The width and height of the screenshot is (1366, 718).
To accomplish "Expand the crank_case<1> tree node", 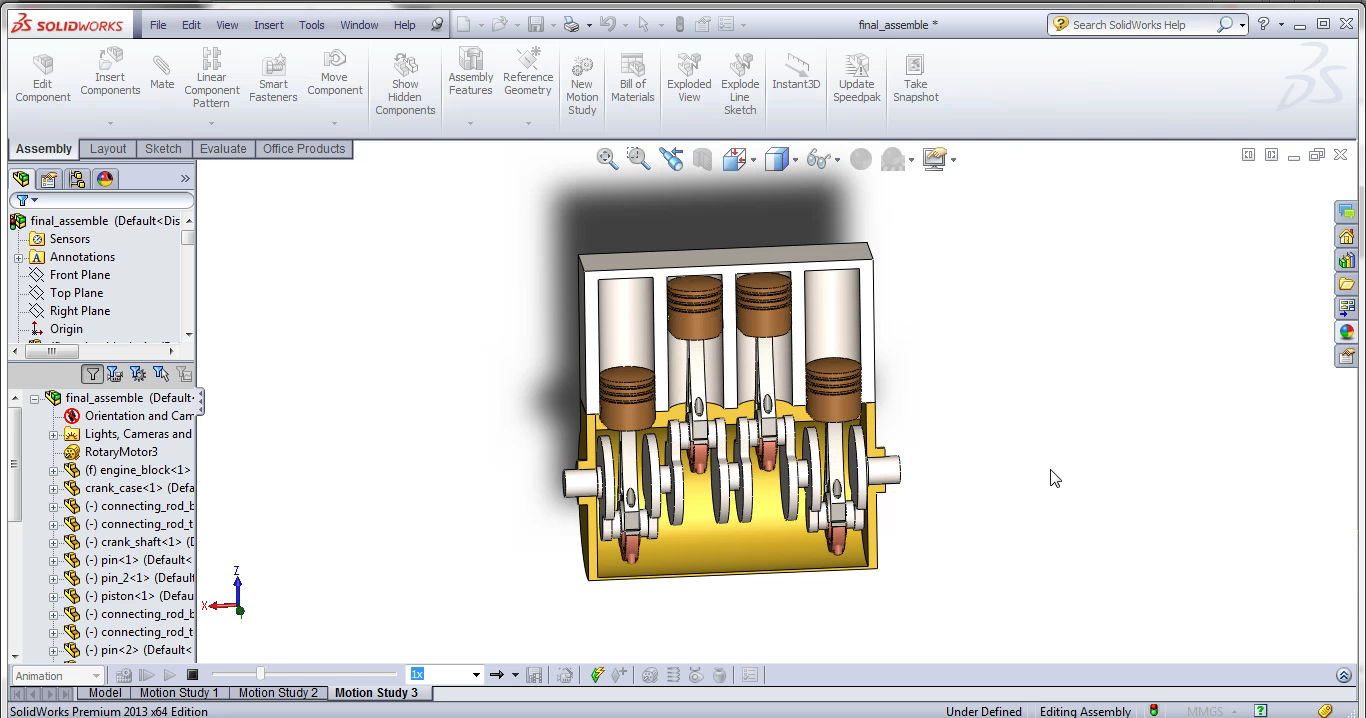I will [x=54, y=488].
